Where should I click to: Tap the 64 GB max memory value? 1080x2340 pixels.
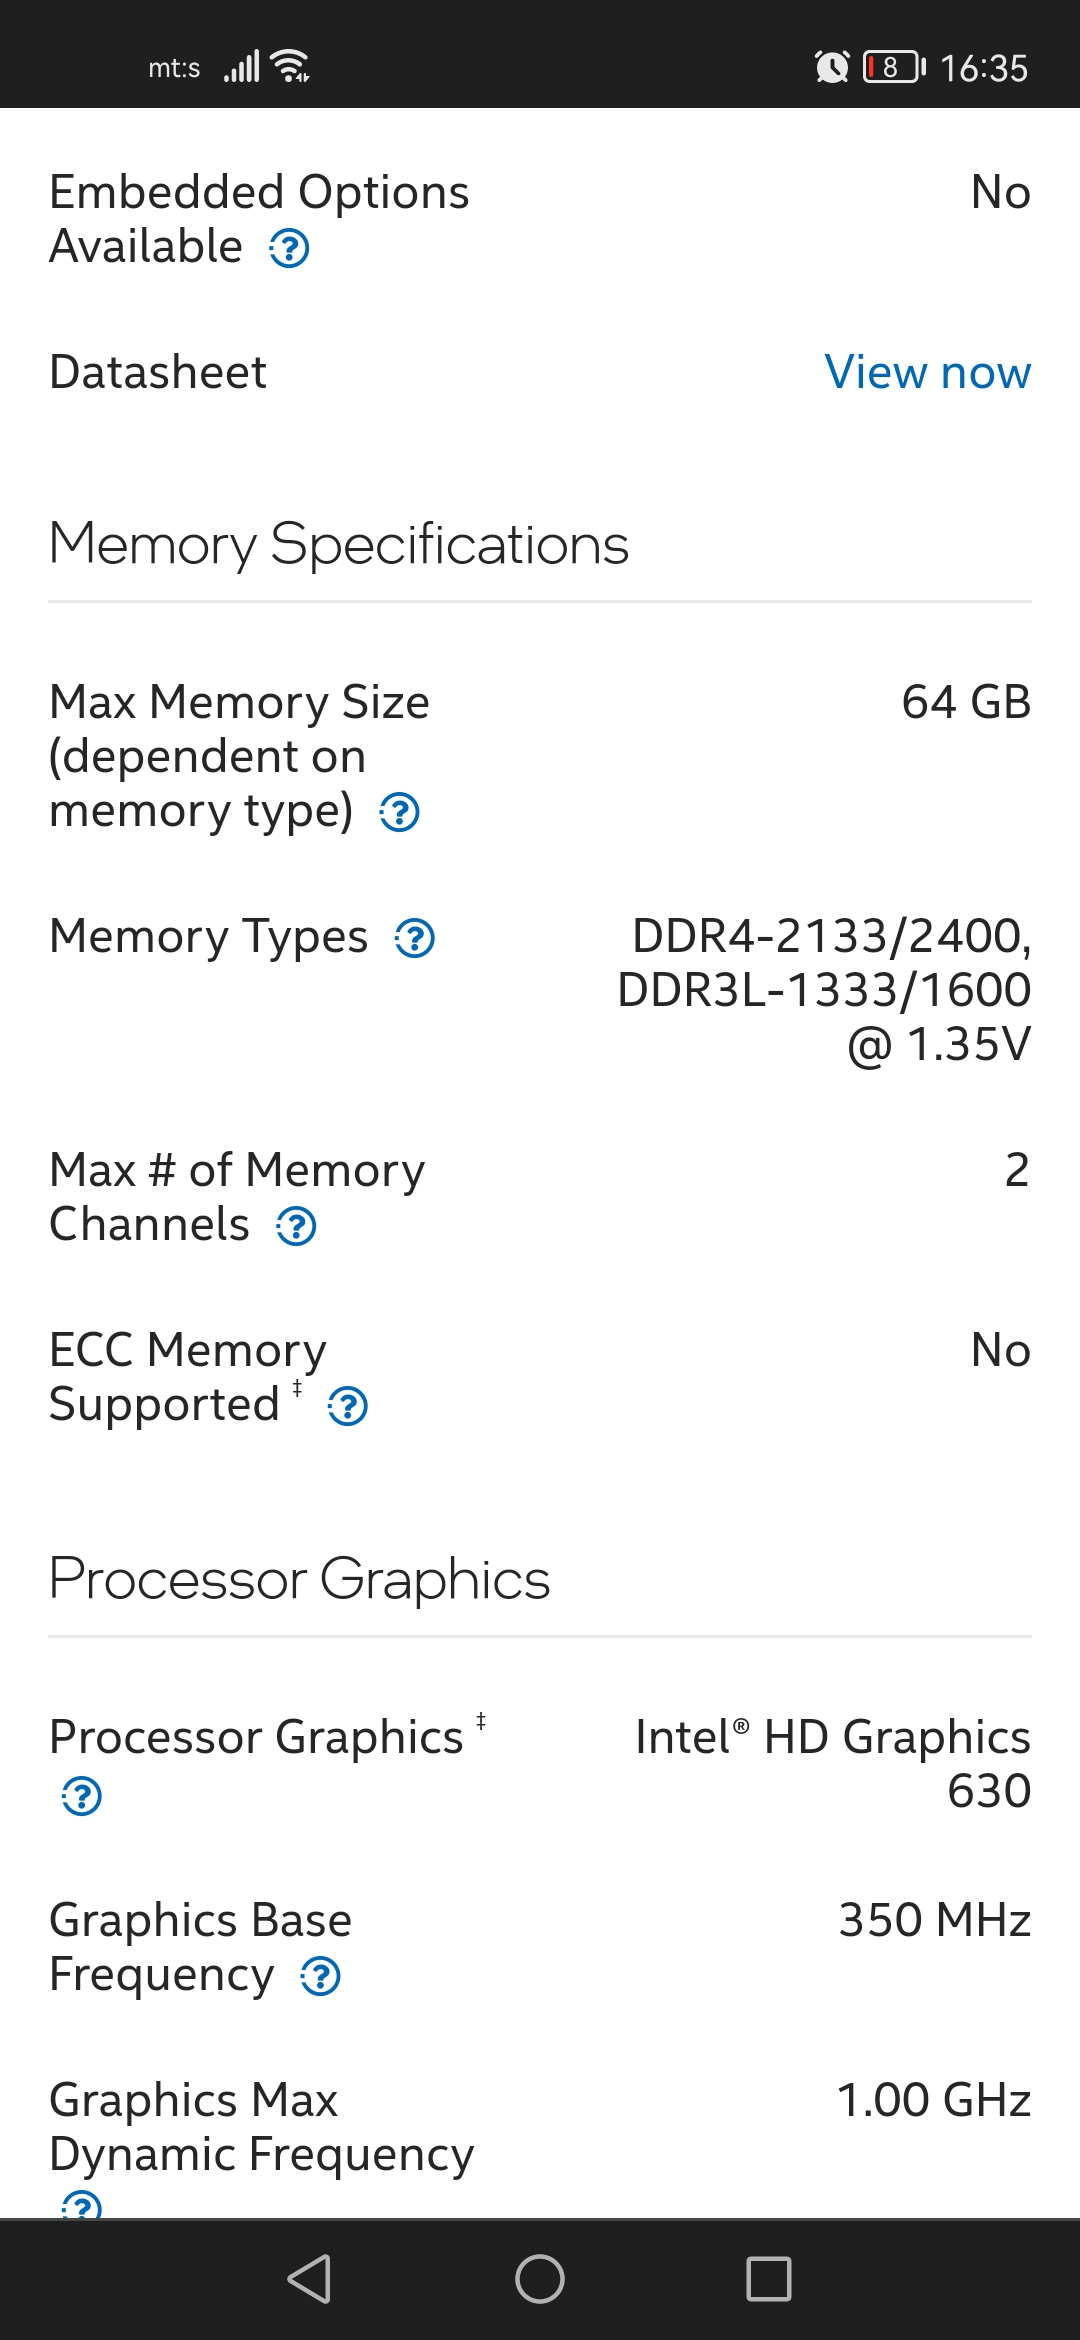pos(965,702)
